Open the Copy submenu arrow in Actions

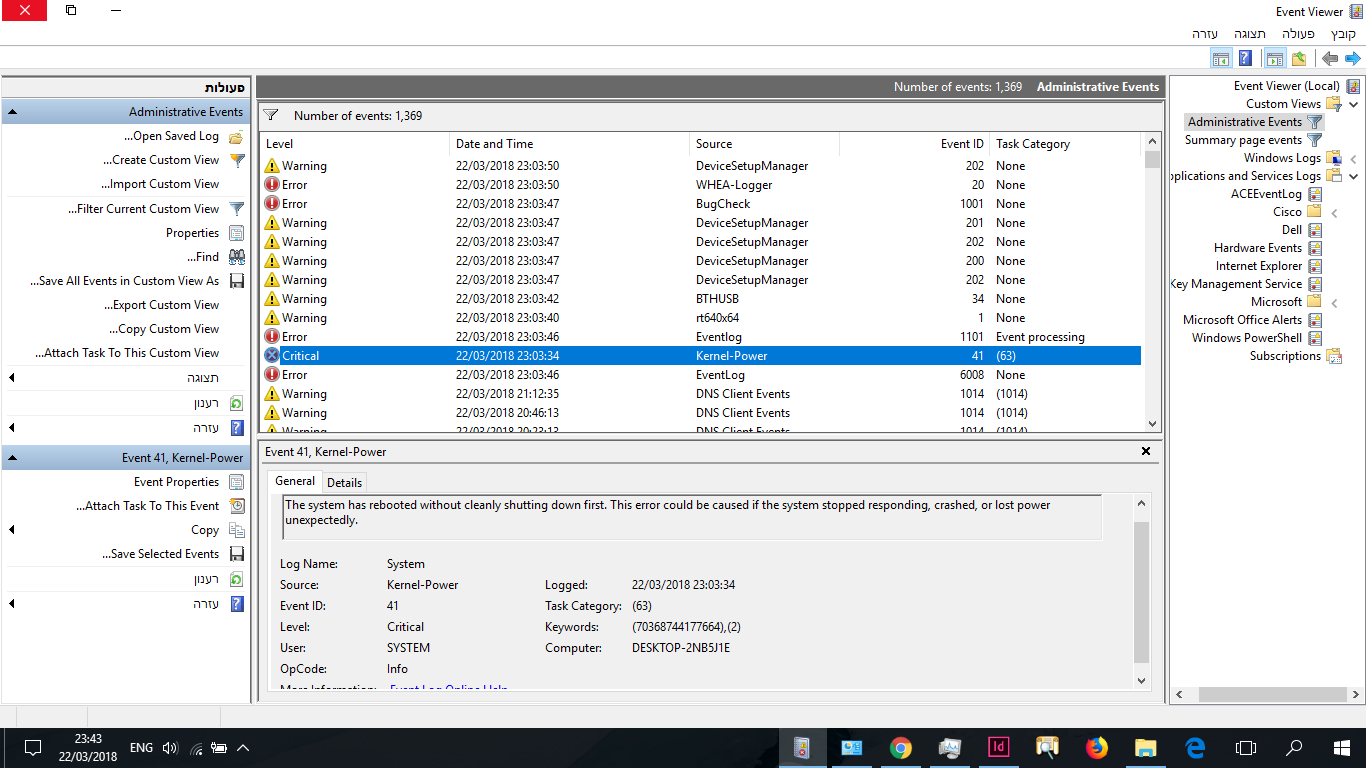[12, 530]
